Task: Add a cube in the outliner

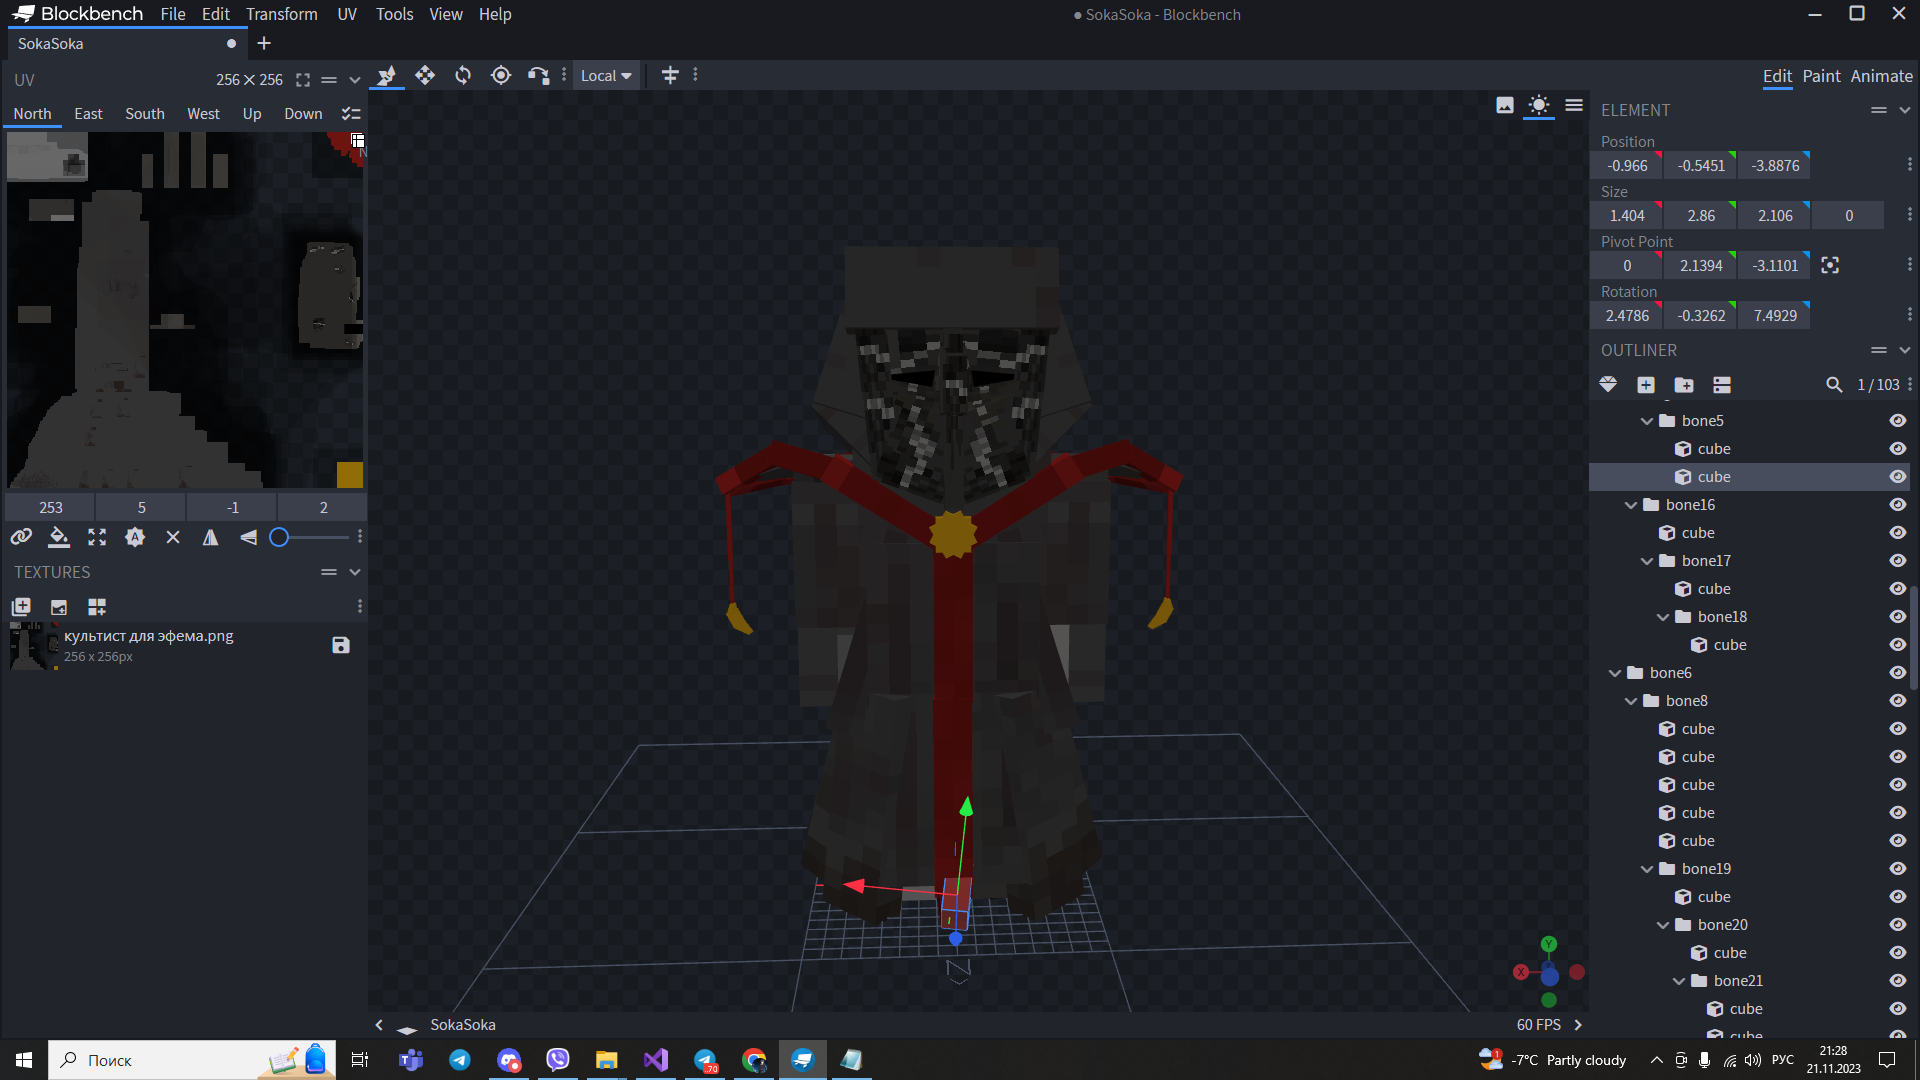Action: 1646,385
